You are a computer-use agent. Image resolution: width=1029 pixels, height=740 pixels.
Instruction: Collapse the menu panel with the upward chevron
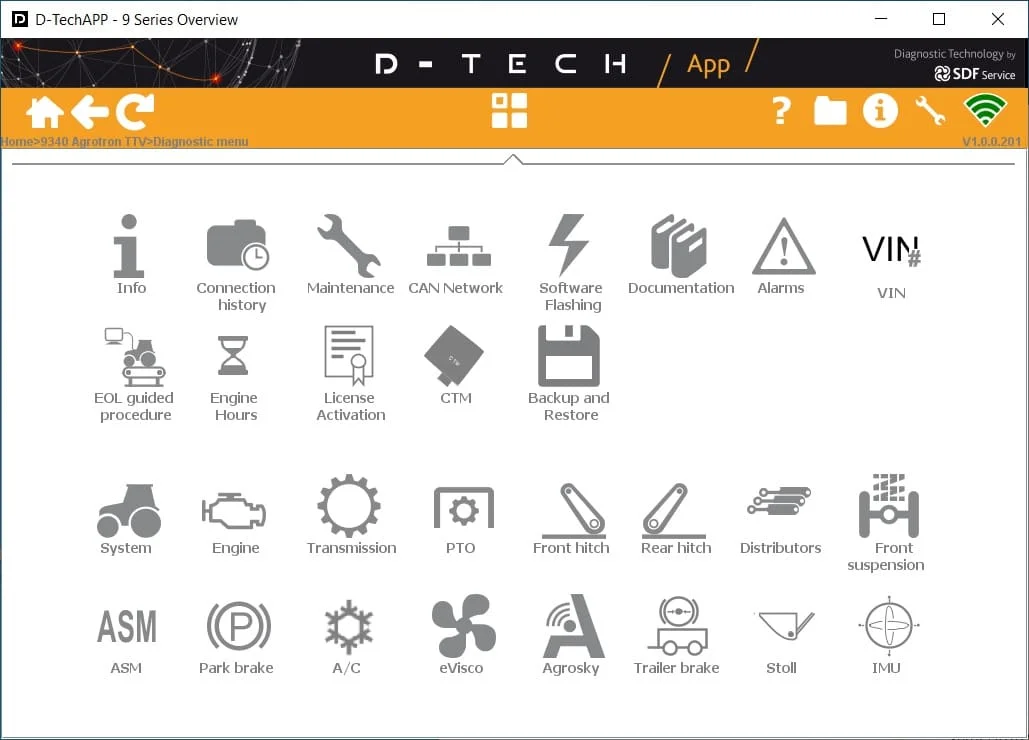tap(513, 157)
